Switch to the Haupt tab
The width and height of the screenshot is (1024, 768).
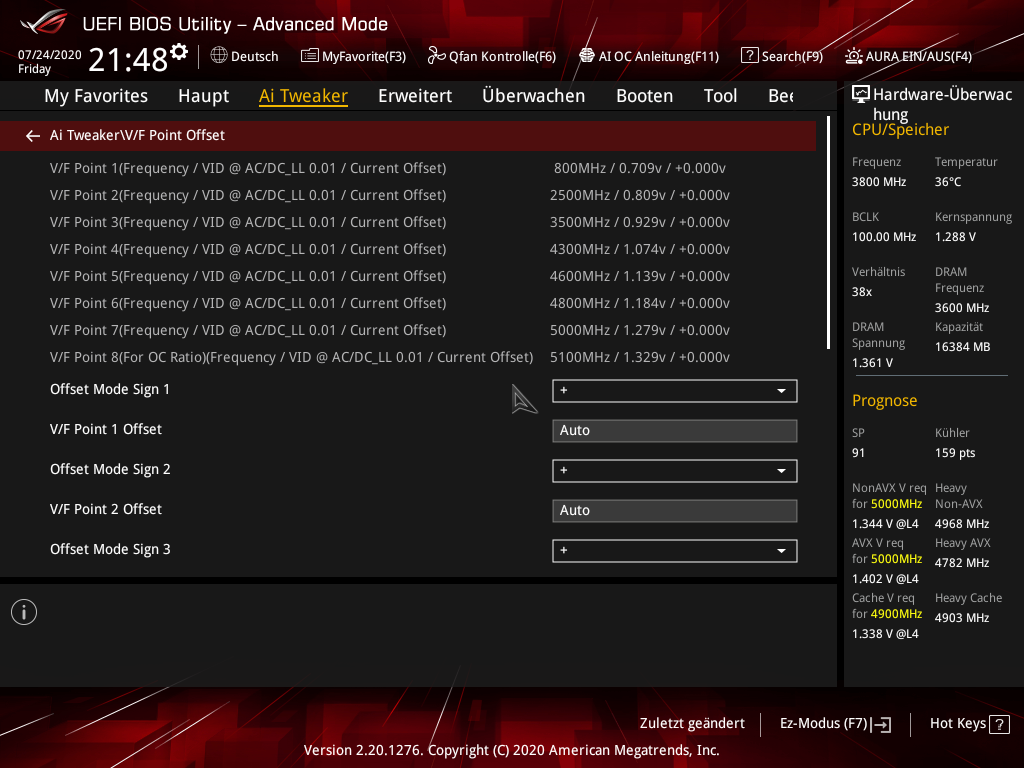204,96
